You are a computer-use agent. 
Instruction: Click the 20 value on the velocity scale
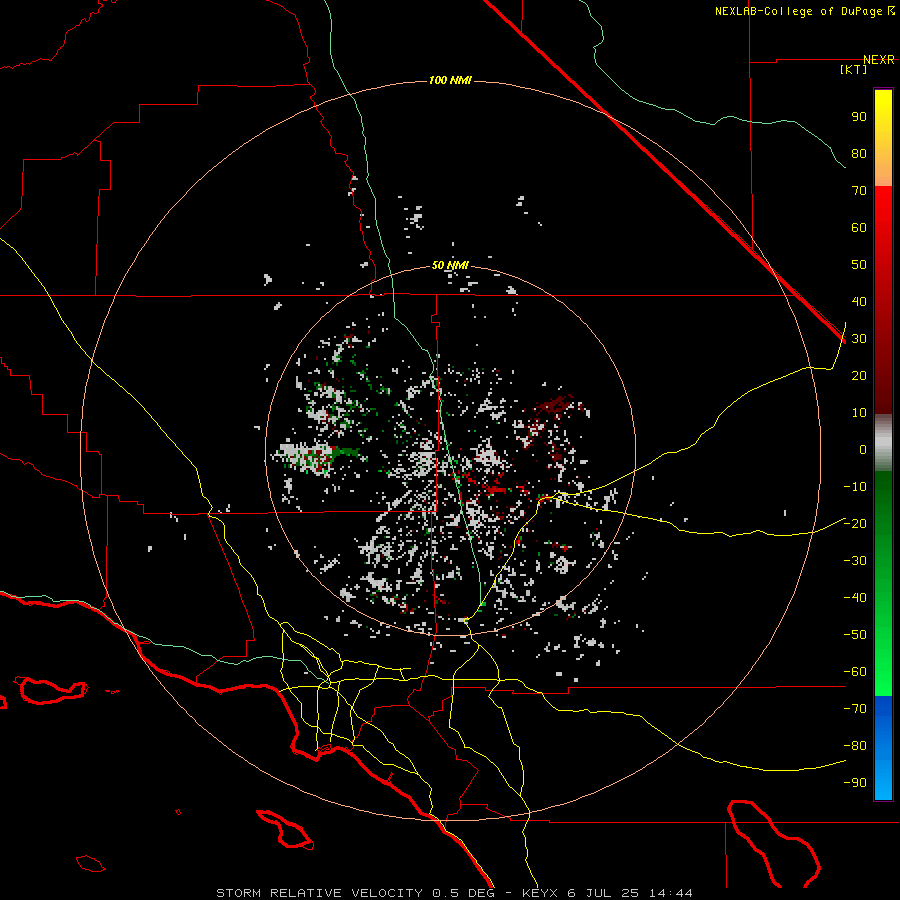859,375
